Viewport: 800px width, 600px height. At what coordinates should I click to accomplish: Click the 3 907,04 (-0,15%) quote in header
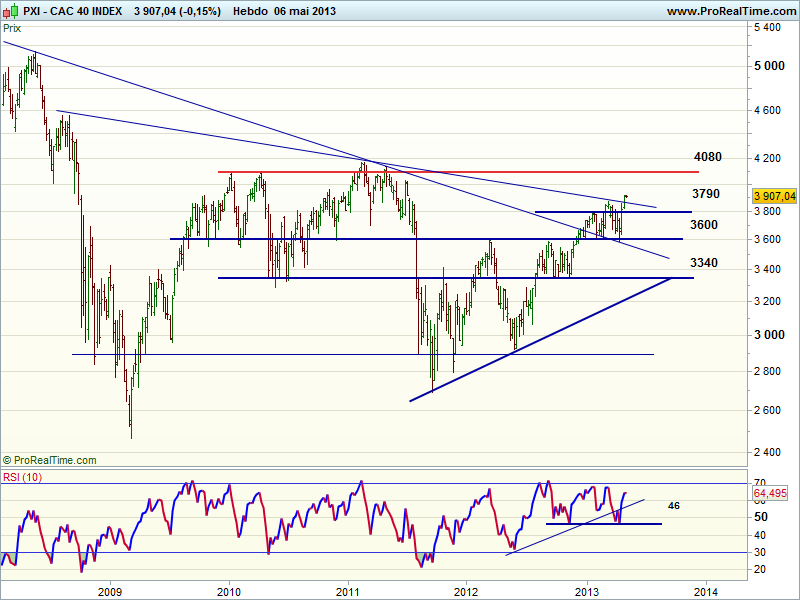pyautogui.click(x=177, y=11)
